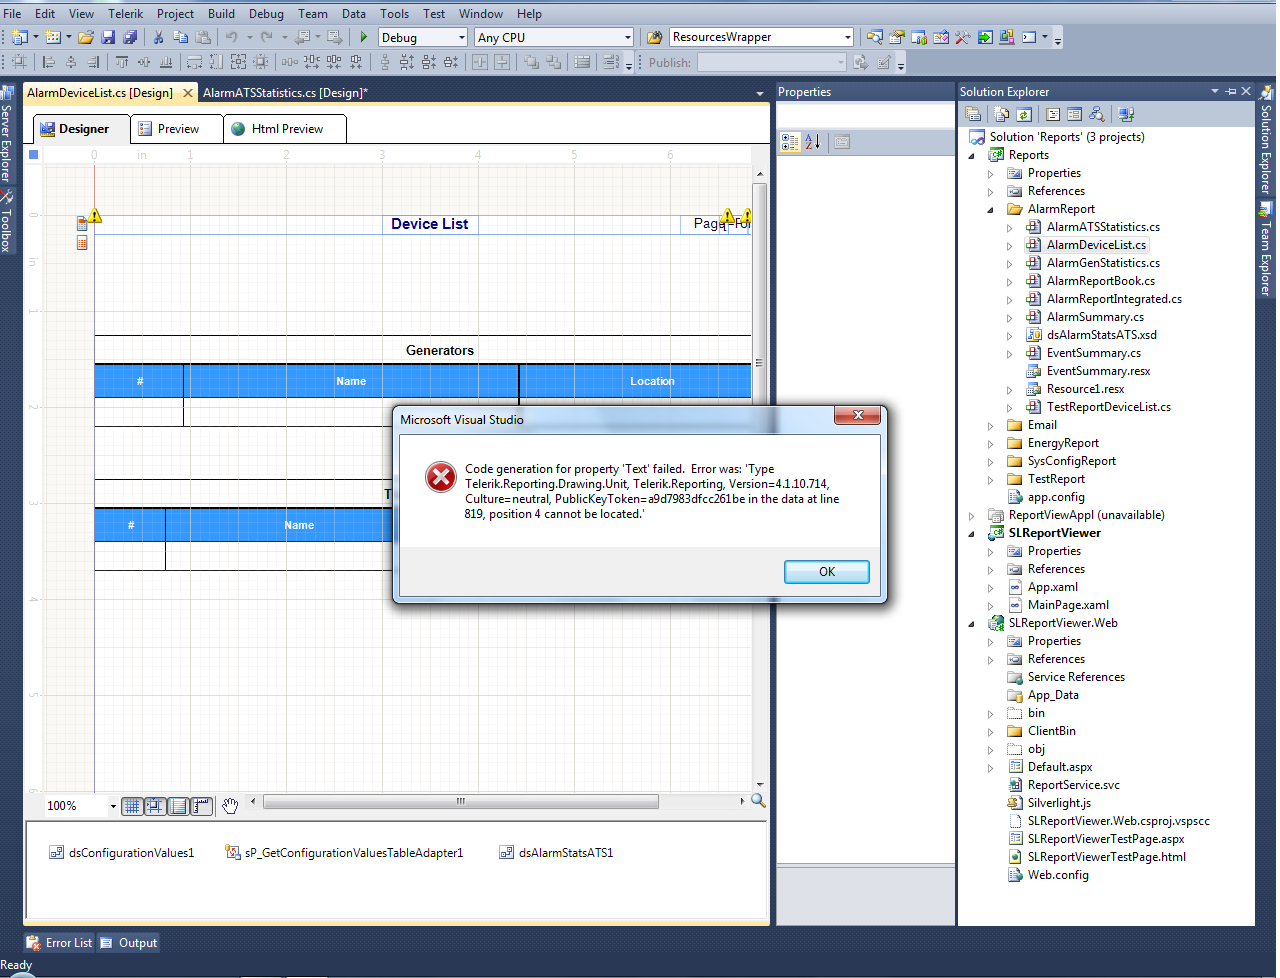Image resolution: width=1280 pixels, height=978 pixels.
Task: Open Team Explorer side tab
Action: click(1266, 250)
